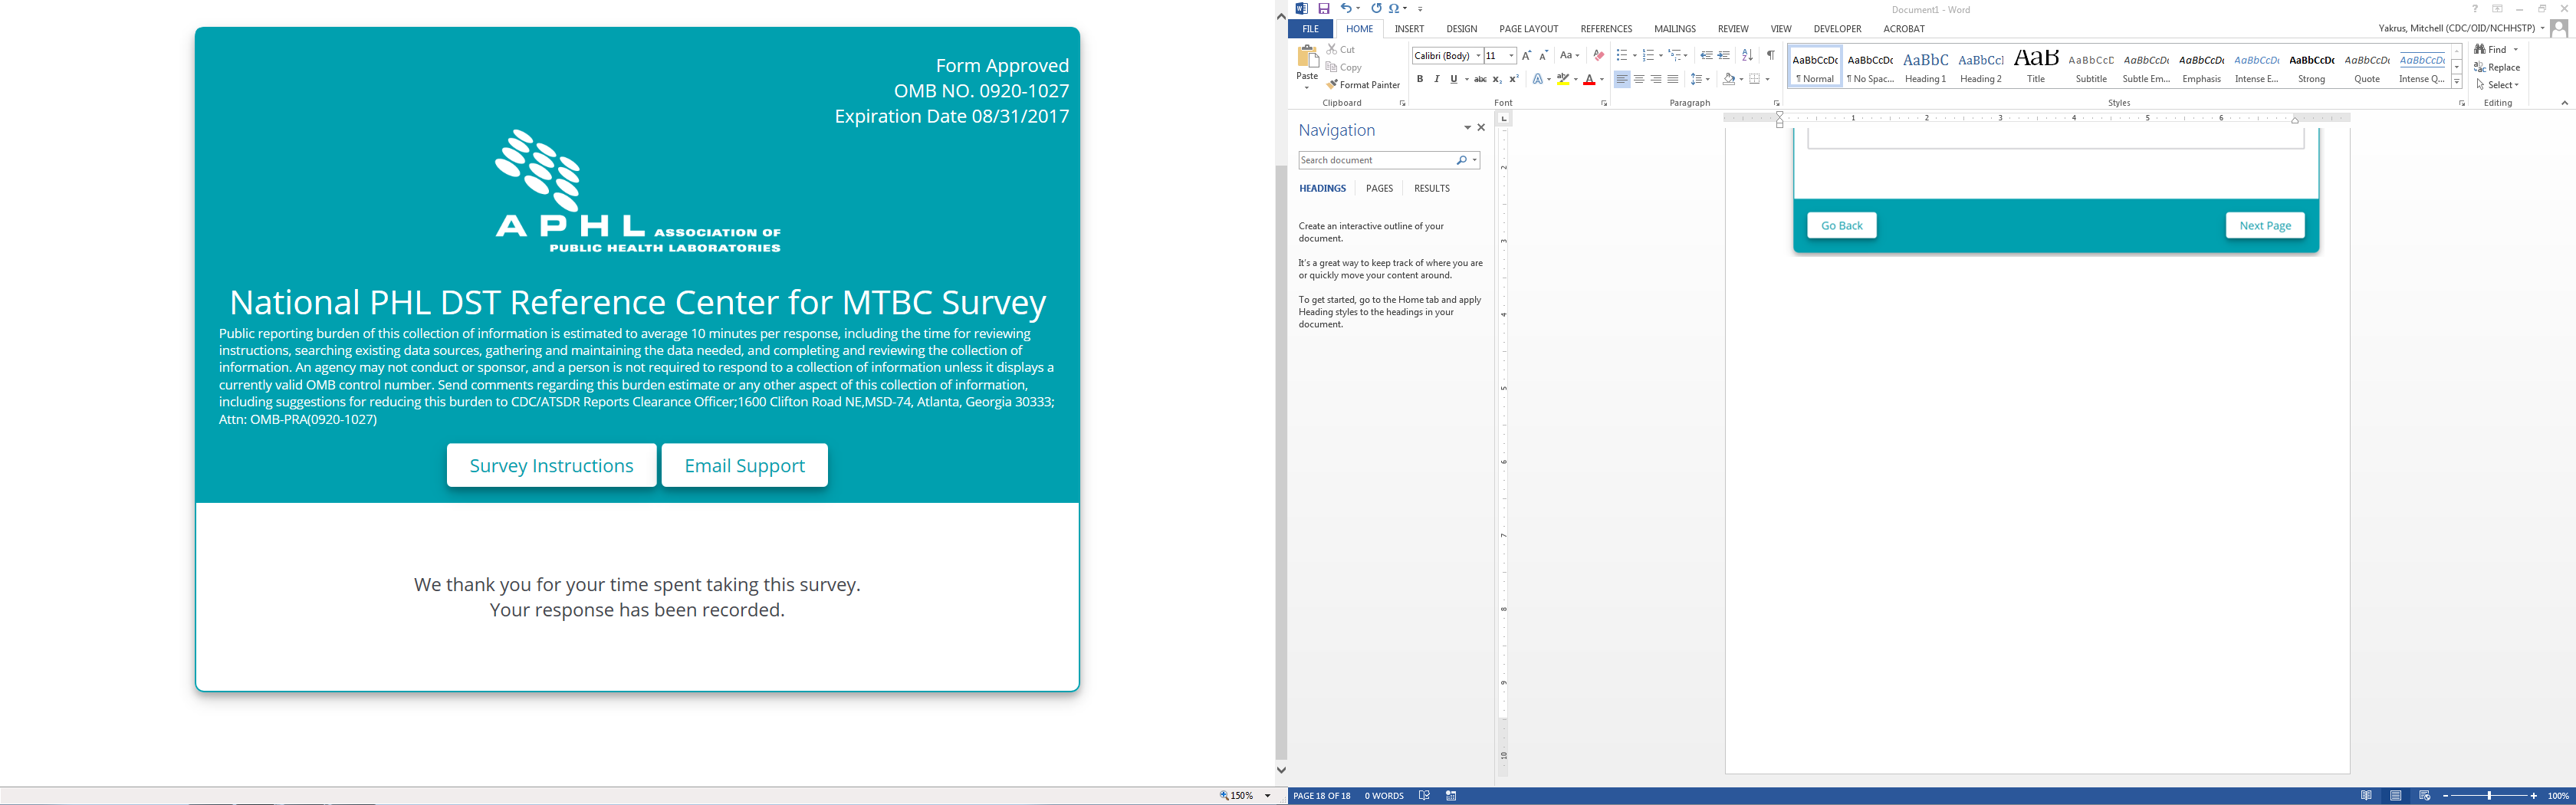Click the bullet list icon
Screen dimensions: 2576x805
click(1621, 56)
